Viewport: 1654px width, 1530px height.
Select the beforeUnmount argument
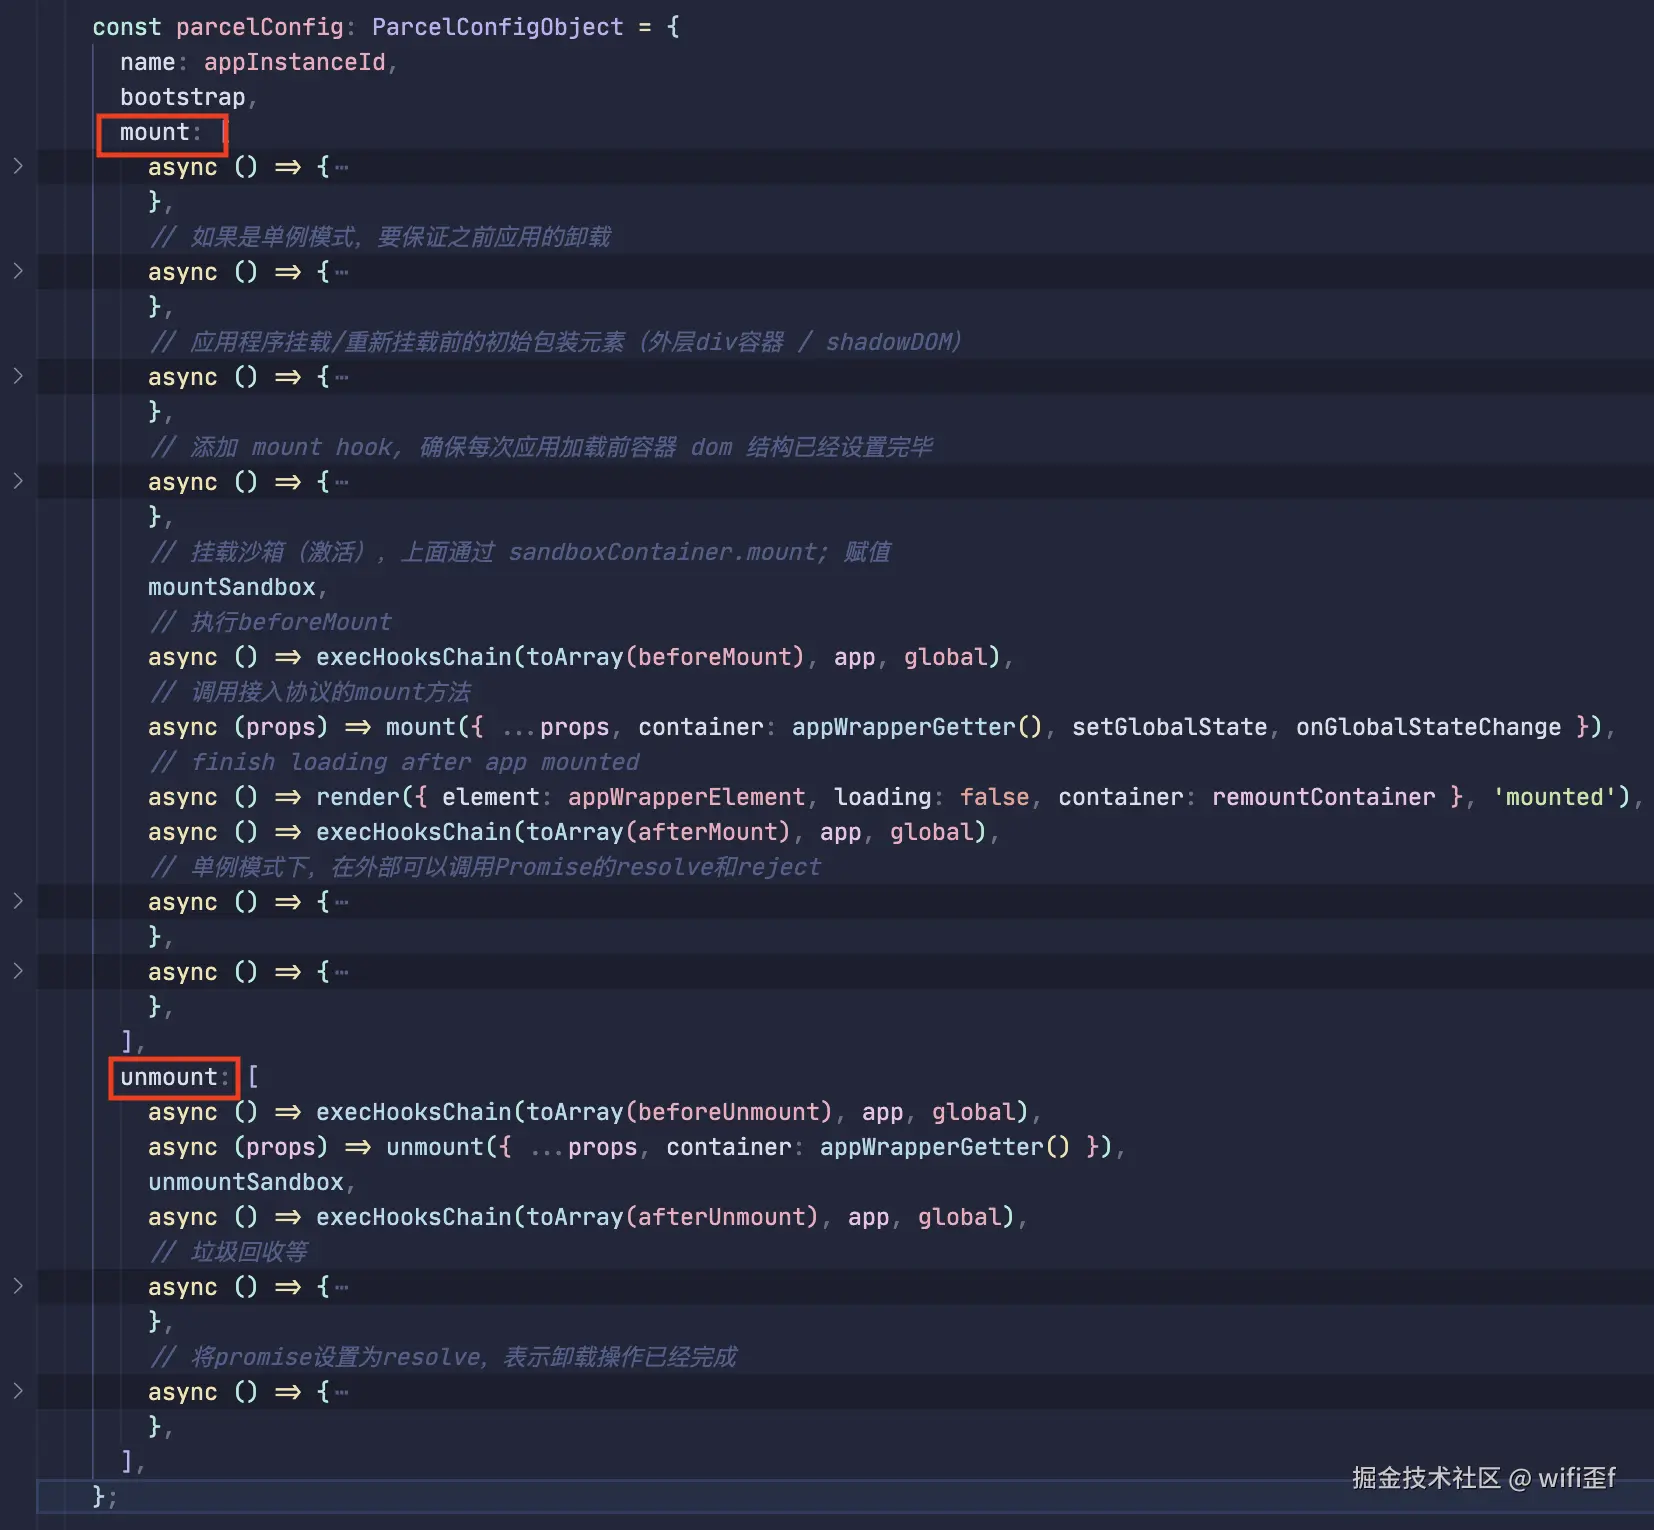[x=729, y=1112]
